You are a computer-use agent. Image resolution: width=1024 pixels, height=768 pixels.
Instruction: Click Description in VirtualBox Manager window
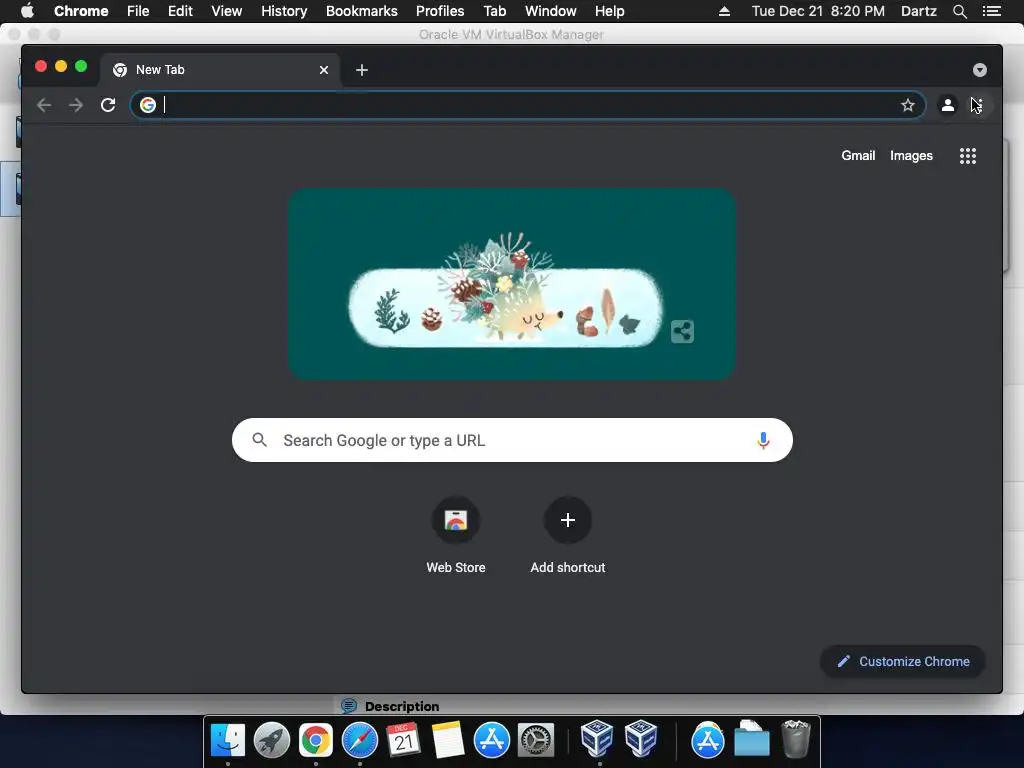click(x=402, y=706)
